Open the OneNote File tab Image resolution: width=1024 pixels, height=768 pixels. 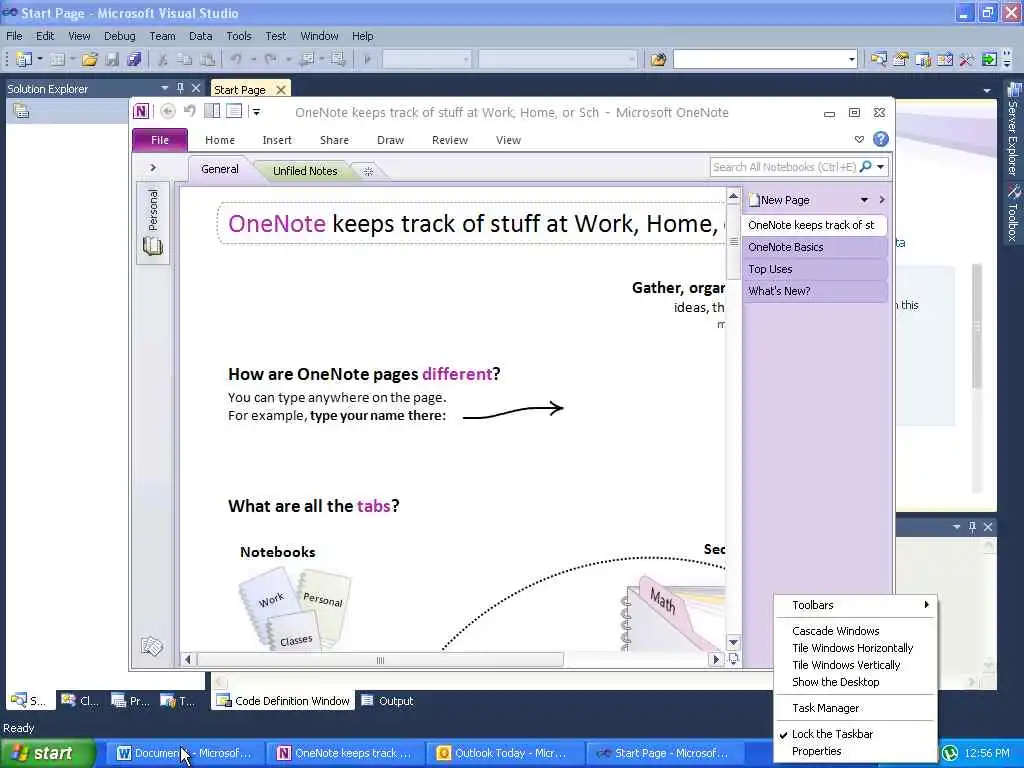[x=160, y=140]
